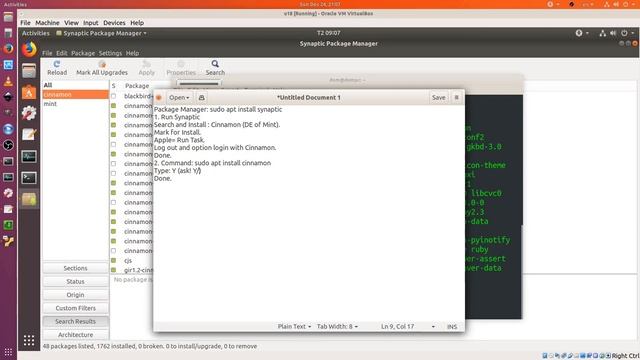
Task: Click the Custom Filters button
Action: coord(76,308)
